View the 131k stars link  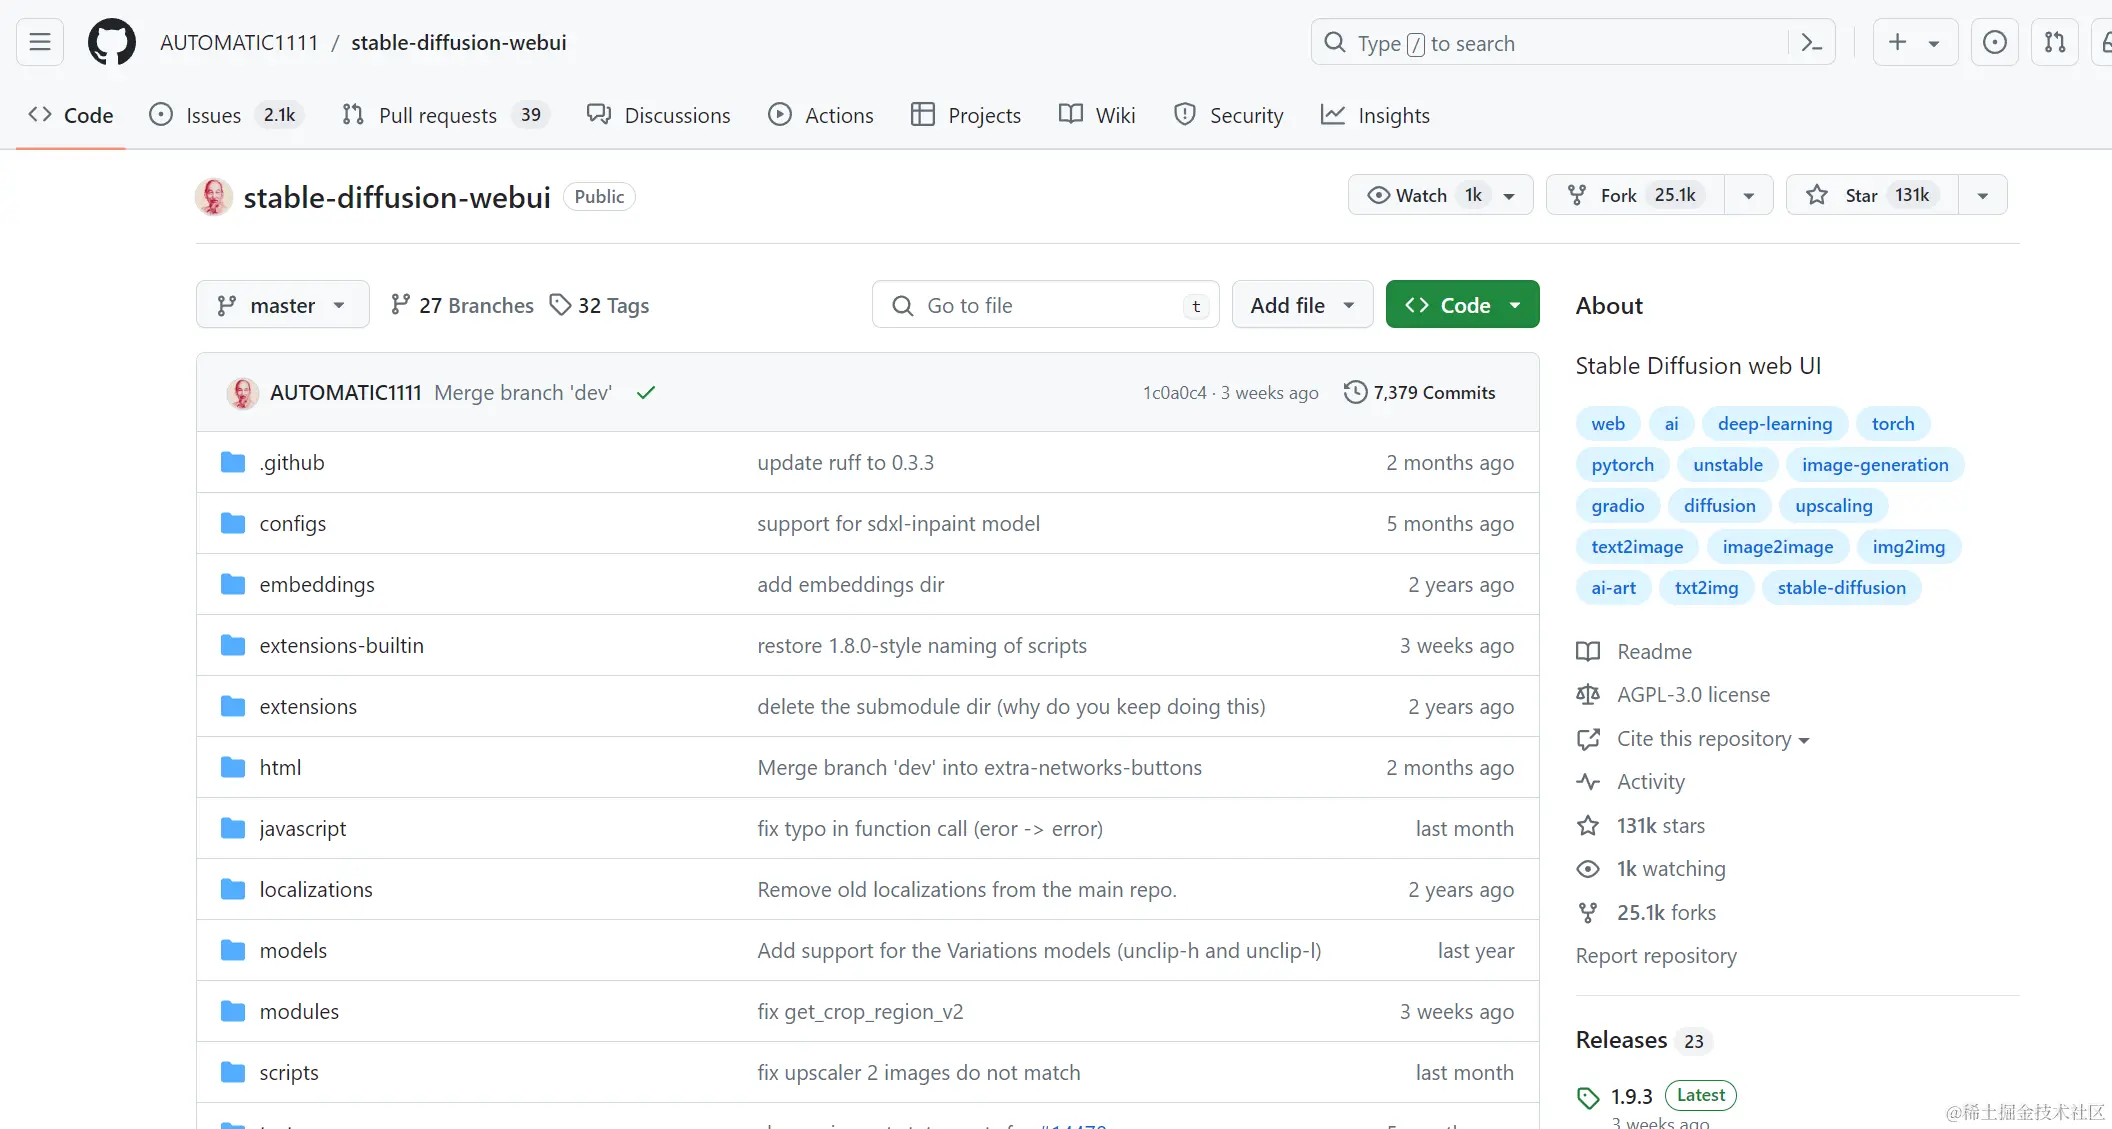coord(1641,826)
